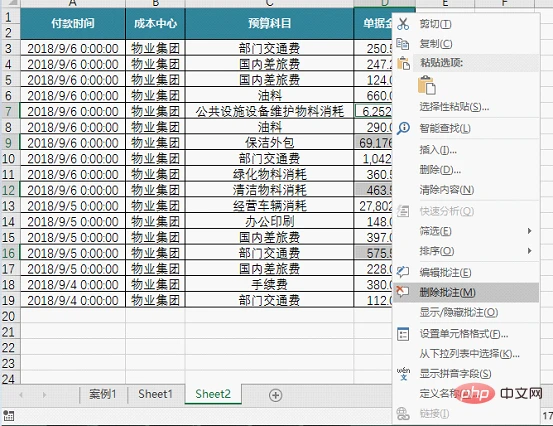Click the delete comment icon
553x426 pixels.
402,292
